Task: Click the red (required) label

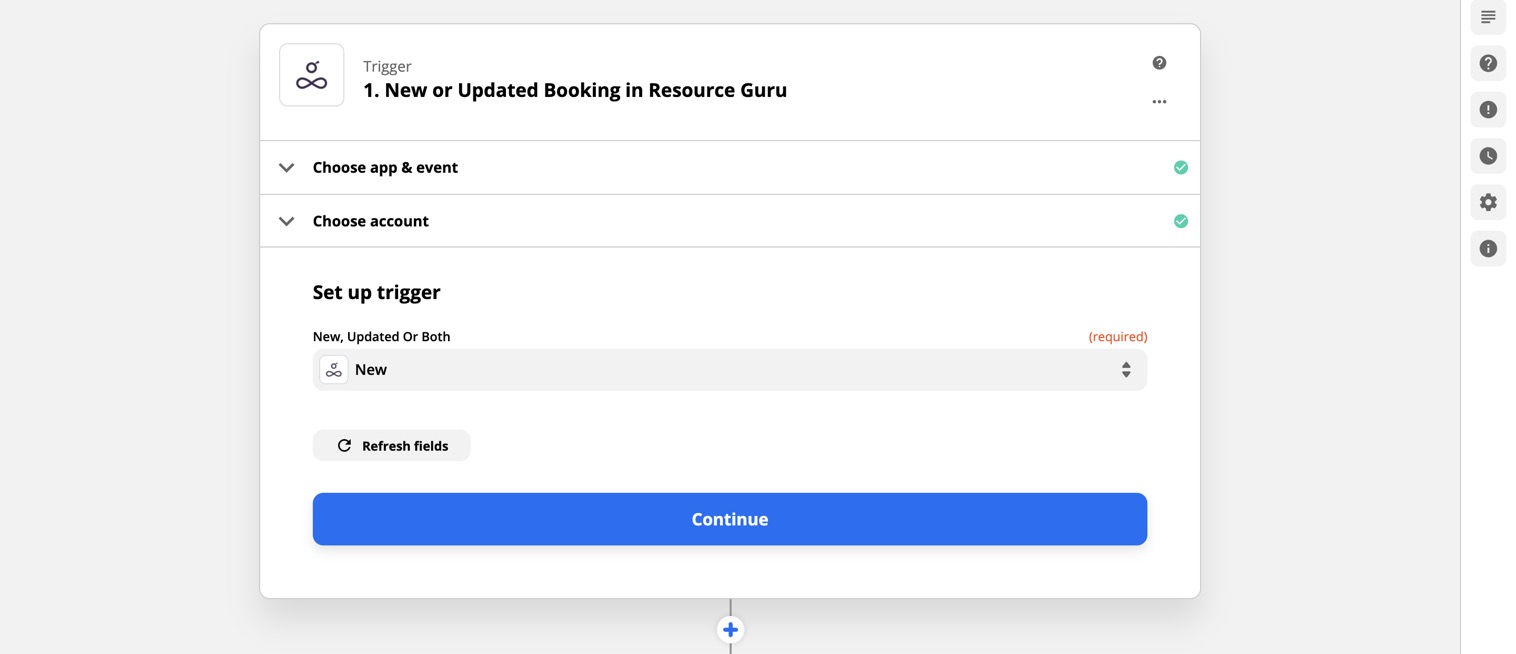Action: [x=1118, y=337]
